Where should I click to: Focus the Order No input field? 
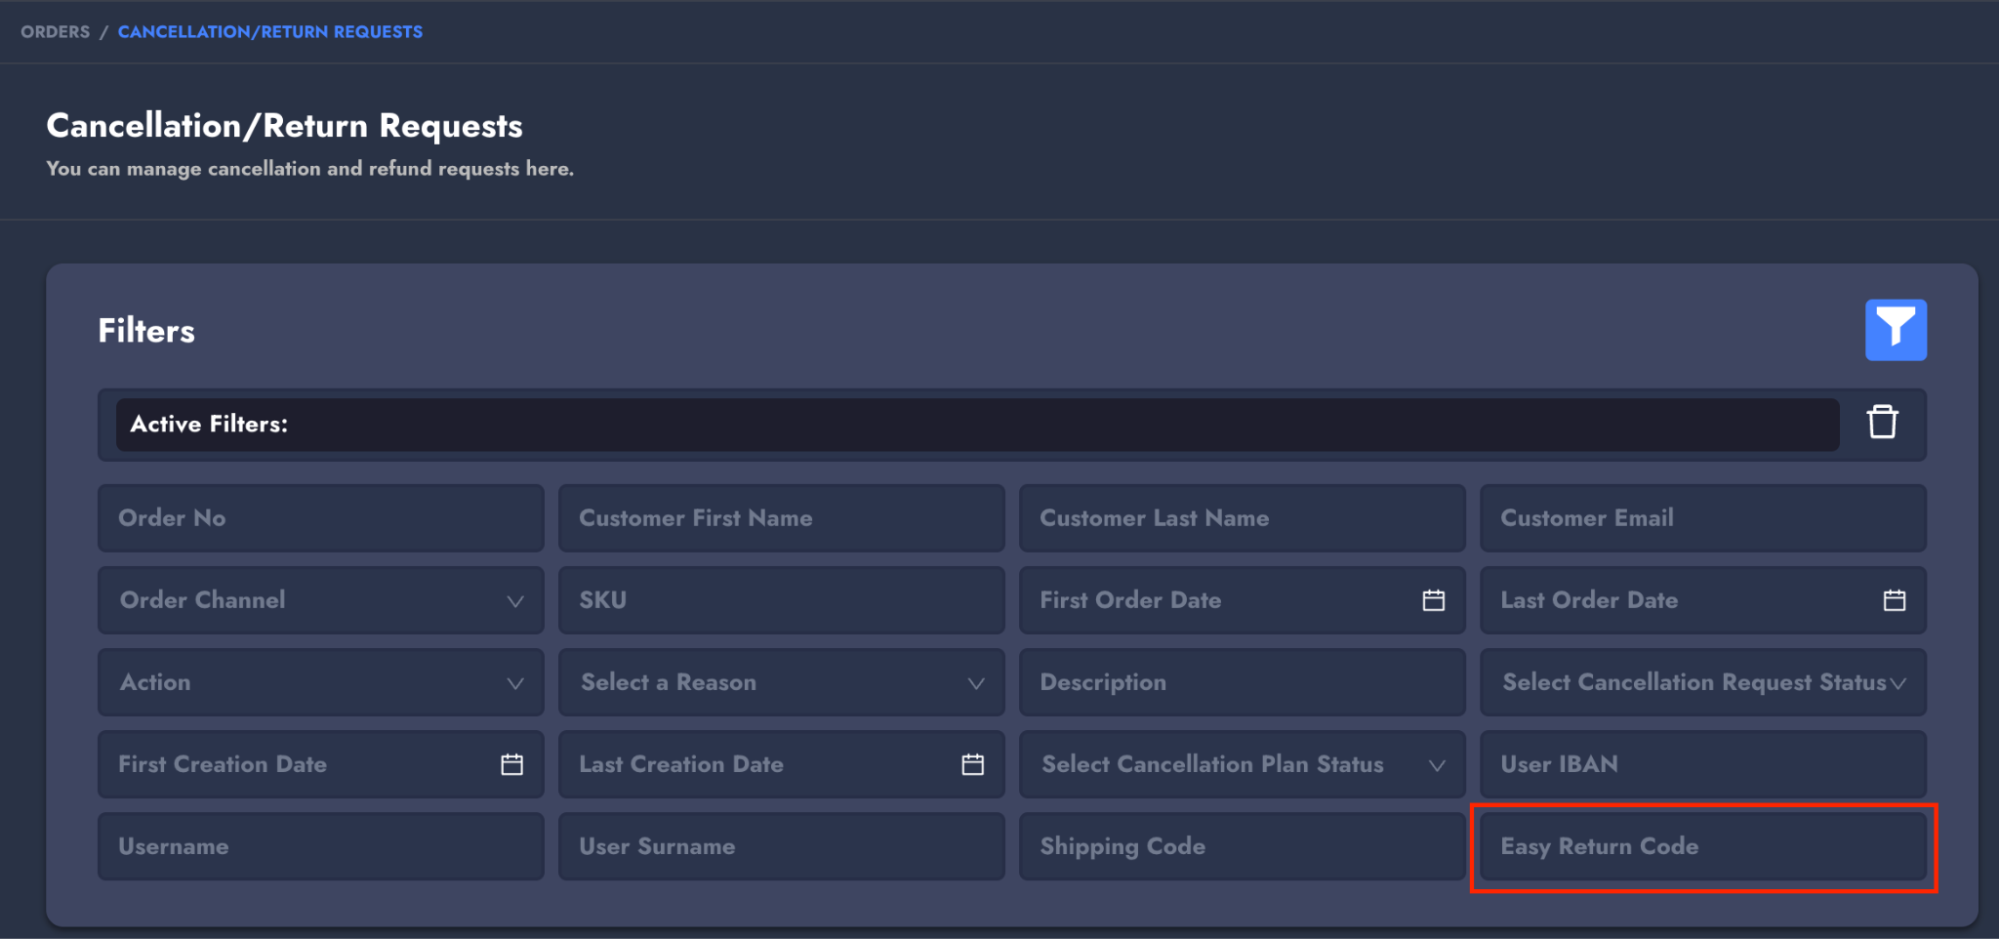(320, 518)
